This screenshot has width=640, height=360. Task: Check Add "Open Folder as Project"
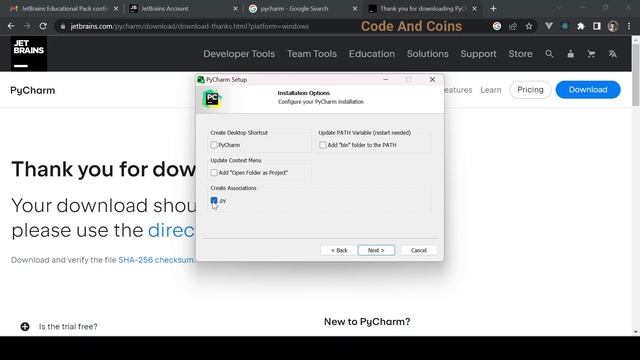214,173
